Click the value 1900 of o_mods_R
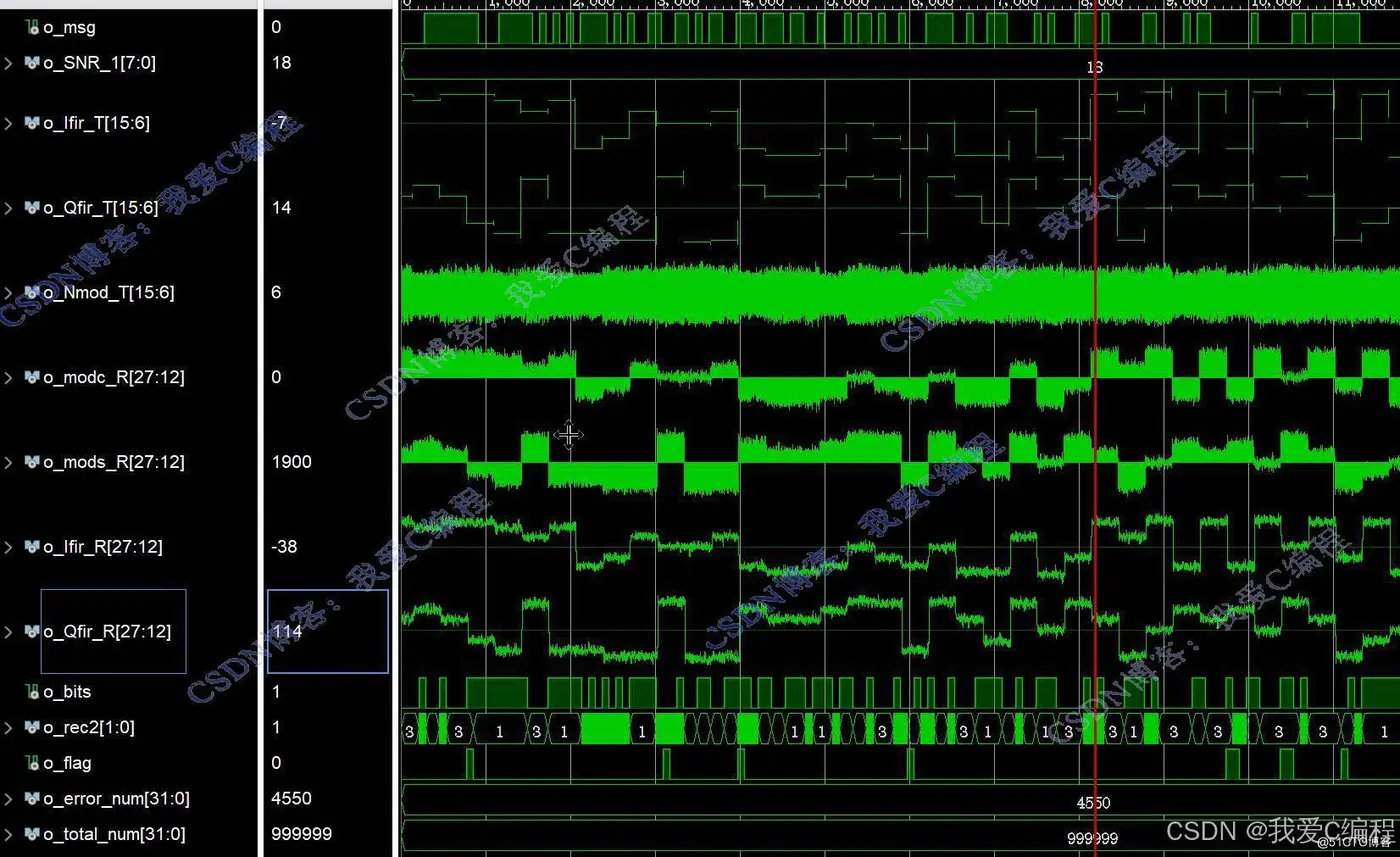Screen dimensions: 1400x857 (x=291, y=462)
